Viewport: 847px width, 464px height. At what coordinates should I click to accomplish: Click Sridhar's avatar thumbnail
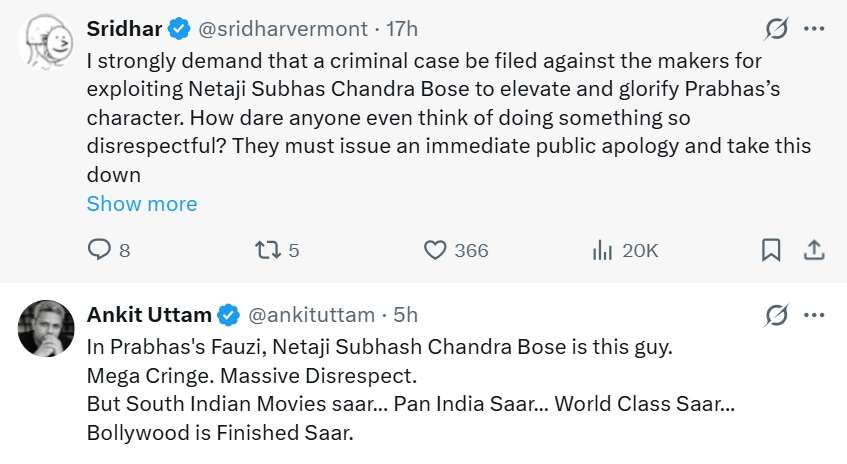point(46,43)
